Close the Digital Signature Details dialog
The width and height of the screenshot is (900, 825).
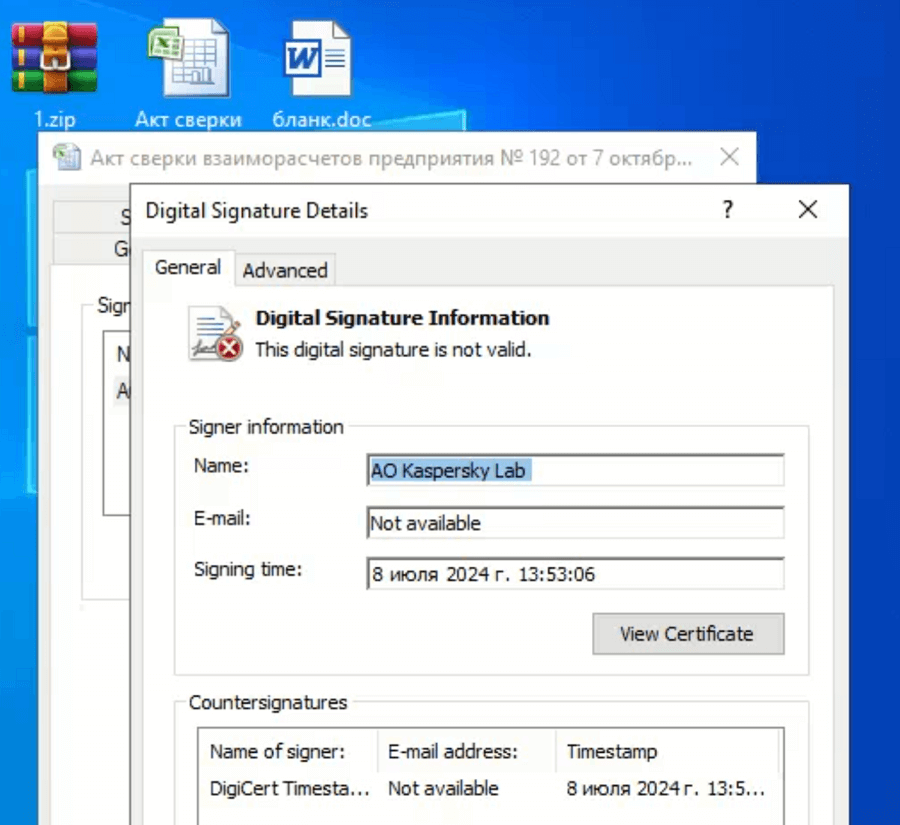(x=807, y=210)
